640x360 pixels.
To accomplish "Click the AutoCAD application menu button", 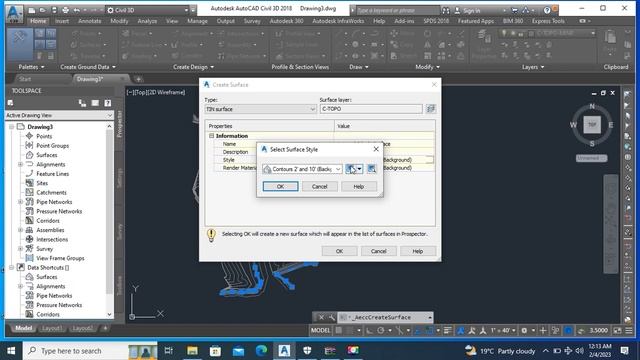I will pyautogui.click(x=15, y=13).
